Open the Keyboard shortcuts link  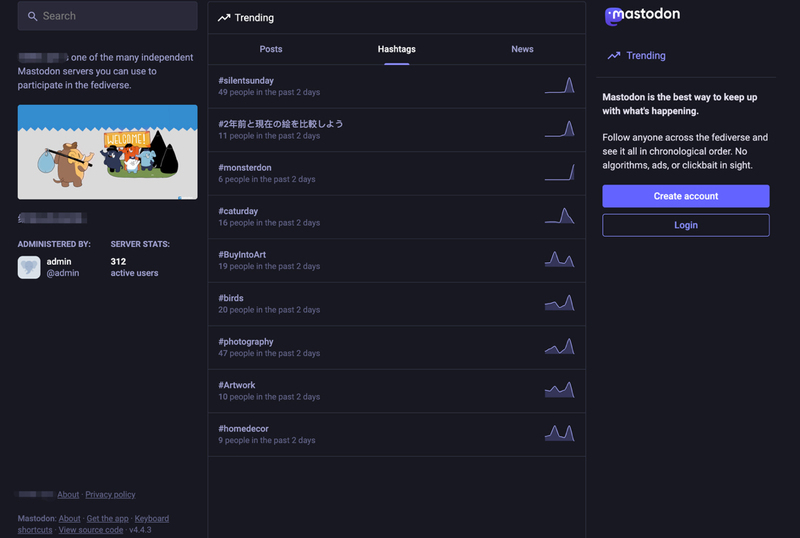click(x=152, y=519)
